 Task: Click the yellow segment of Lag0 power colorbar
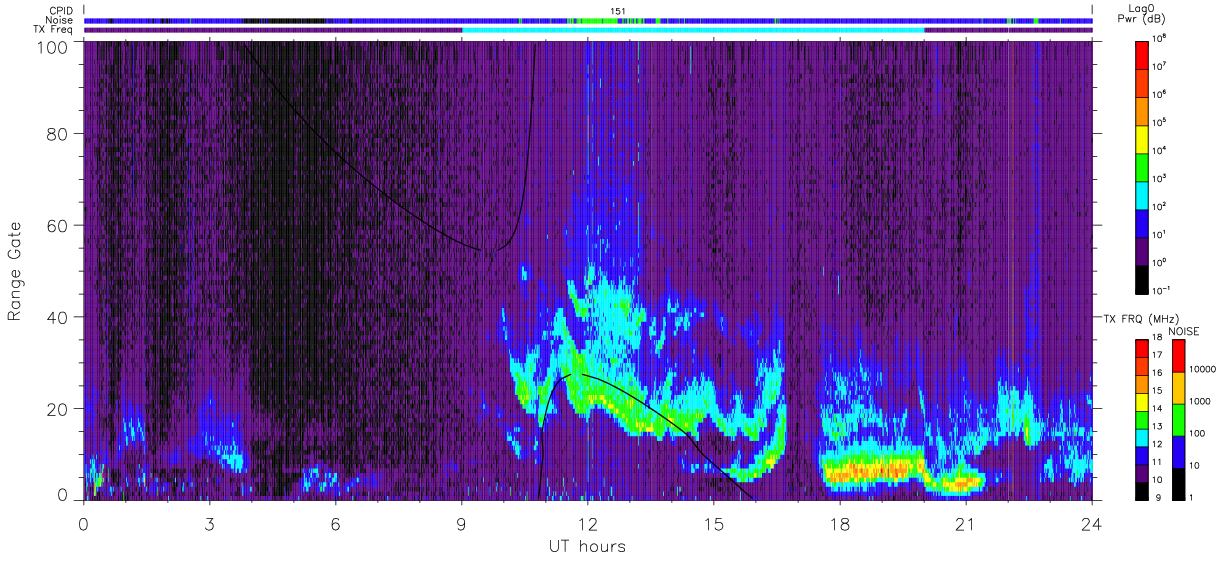click(x=1143, y=138)
